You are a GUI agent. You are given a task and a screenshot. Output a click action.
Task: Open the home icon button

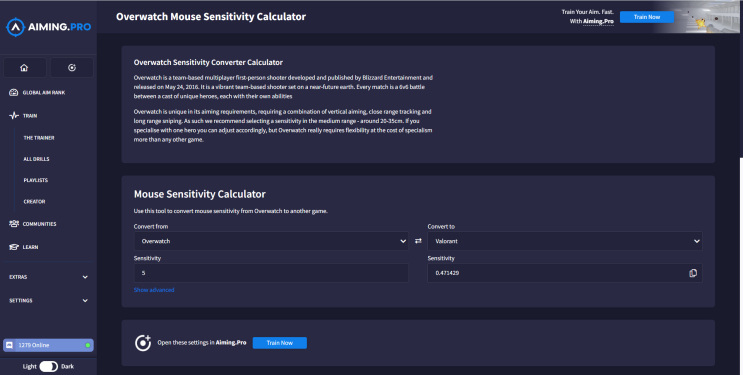[x=25, y=68]
